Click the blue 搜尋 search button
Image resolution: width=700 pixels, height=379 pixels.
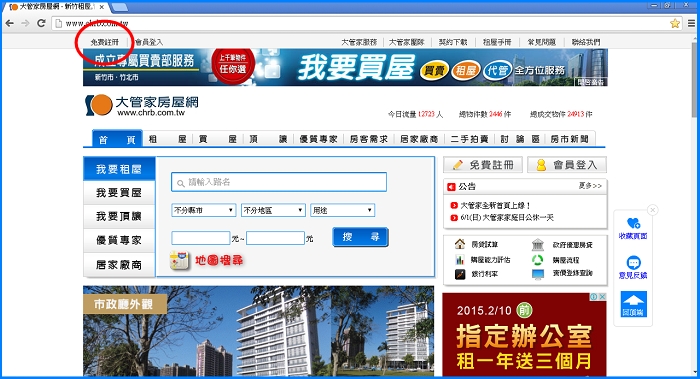pyautogui.click(x=360, y=237)
